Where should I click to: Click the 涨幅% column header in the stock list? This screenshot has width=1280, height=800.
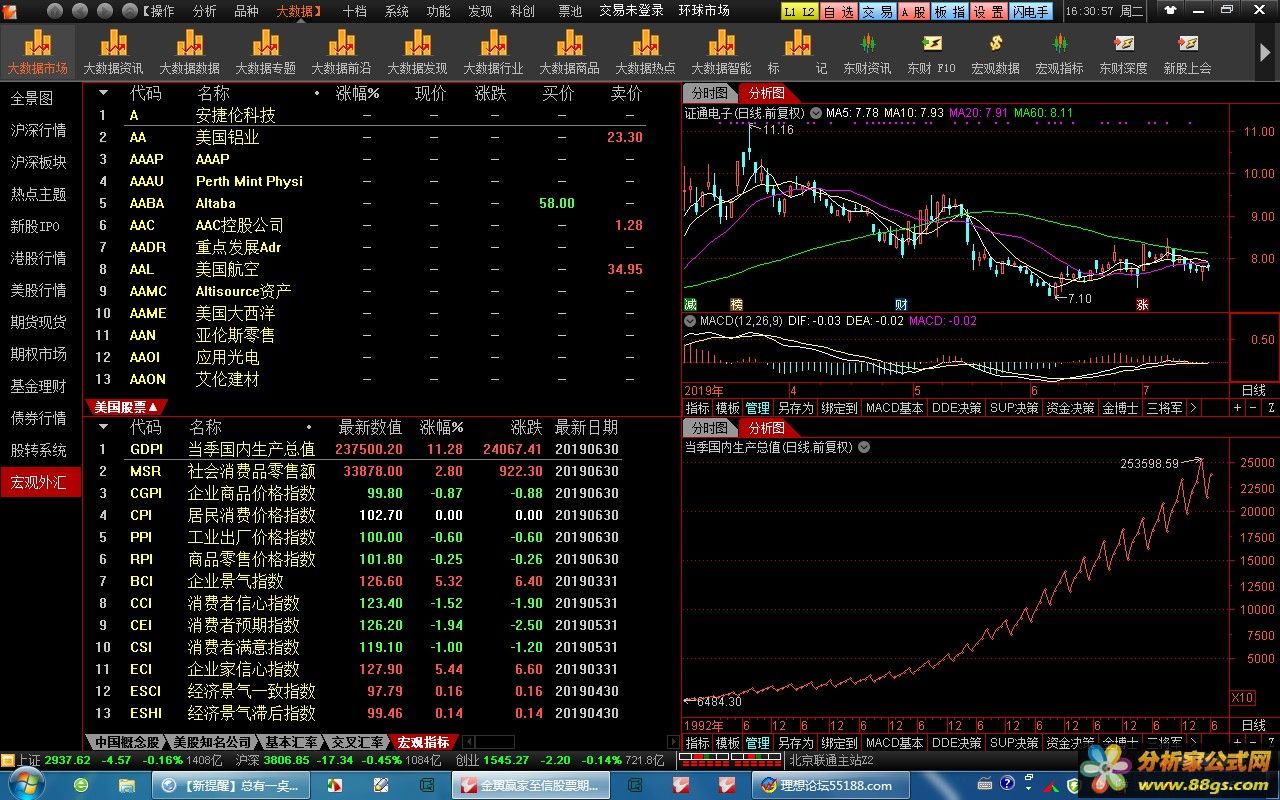click(x=358, y=93)
